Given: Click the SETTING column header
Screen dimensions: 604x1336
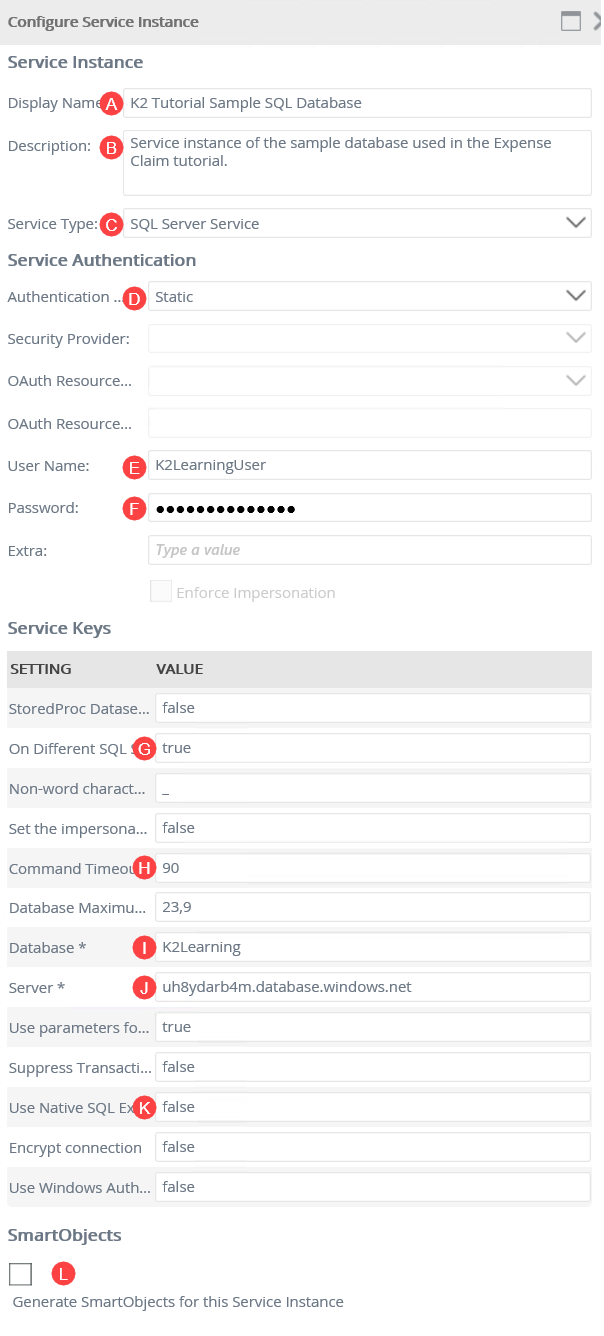Looking at the screenshot, I should click(x=40, y=669).
